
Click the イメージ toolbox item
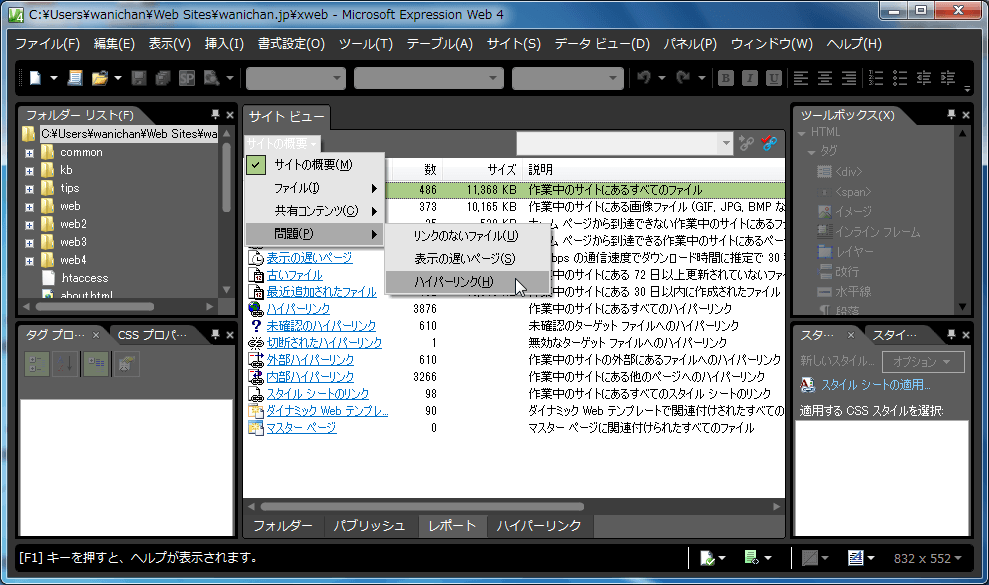853,212
